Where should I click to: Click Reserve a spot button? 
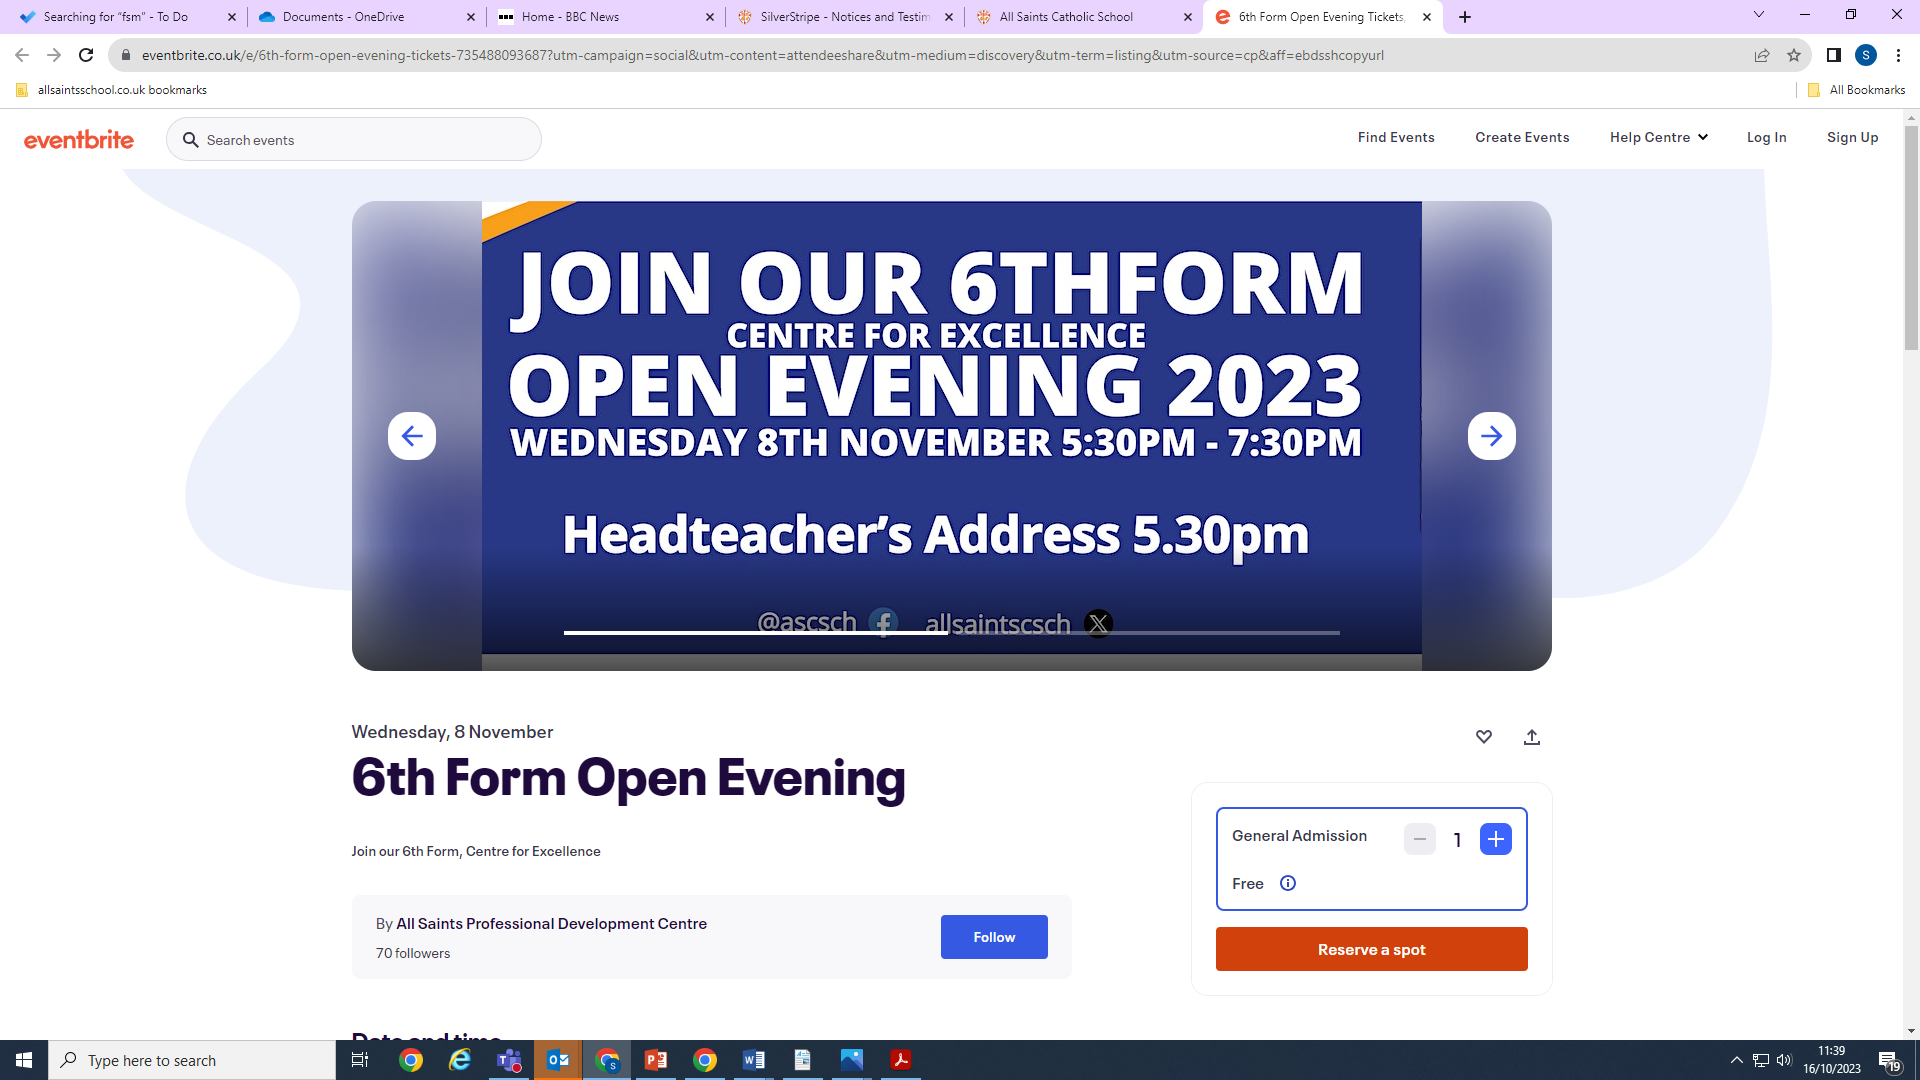pos(1371,949)
